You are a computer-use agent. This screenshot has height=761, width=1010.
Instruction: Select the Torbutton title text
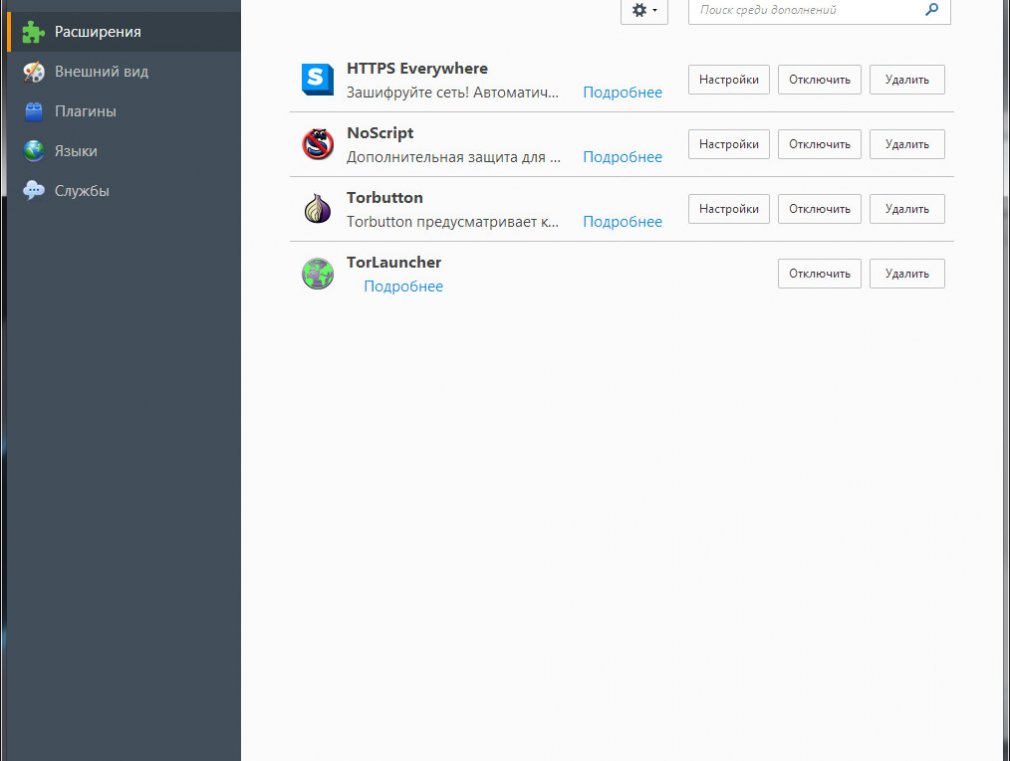point(385,197)
